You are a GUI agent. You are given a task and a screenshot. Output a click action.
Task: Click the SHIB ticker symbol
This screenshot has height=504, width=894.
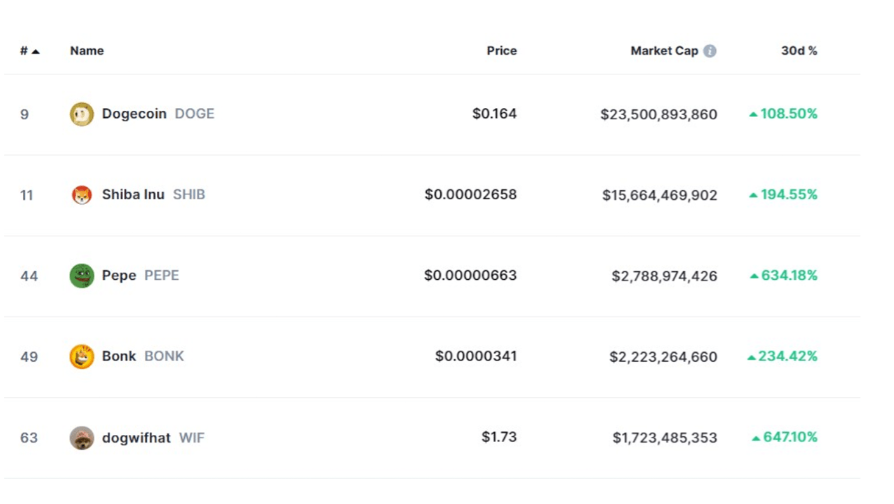[189, 194]
